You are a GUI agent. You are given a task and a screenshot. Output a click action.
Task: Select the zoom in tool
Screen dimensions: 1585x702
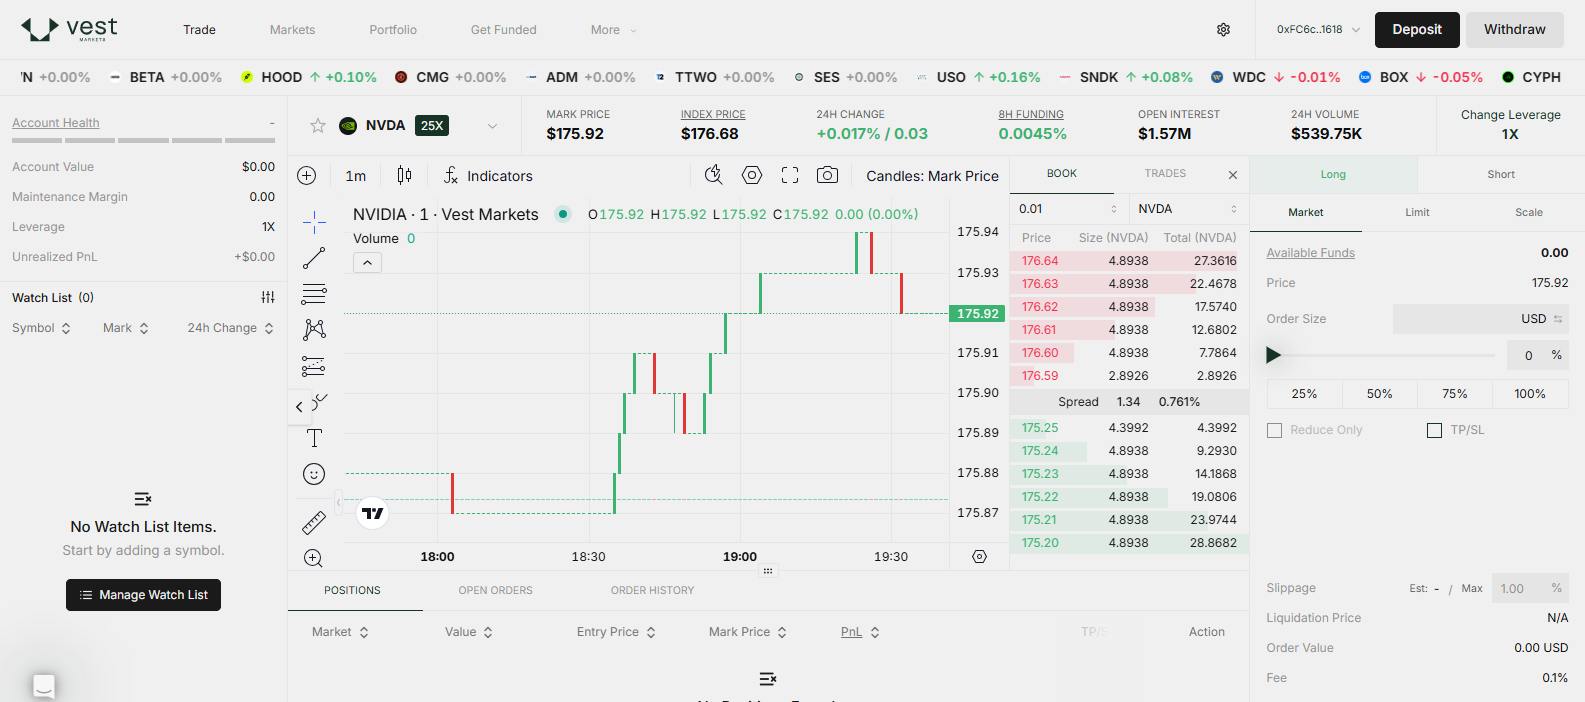coord(313,558)
